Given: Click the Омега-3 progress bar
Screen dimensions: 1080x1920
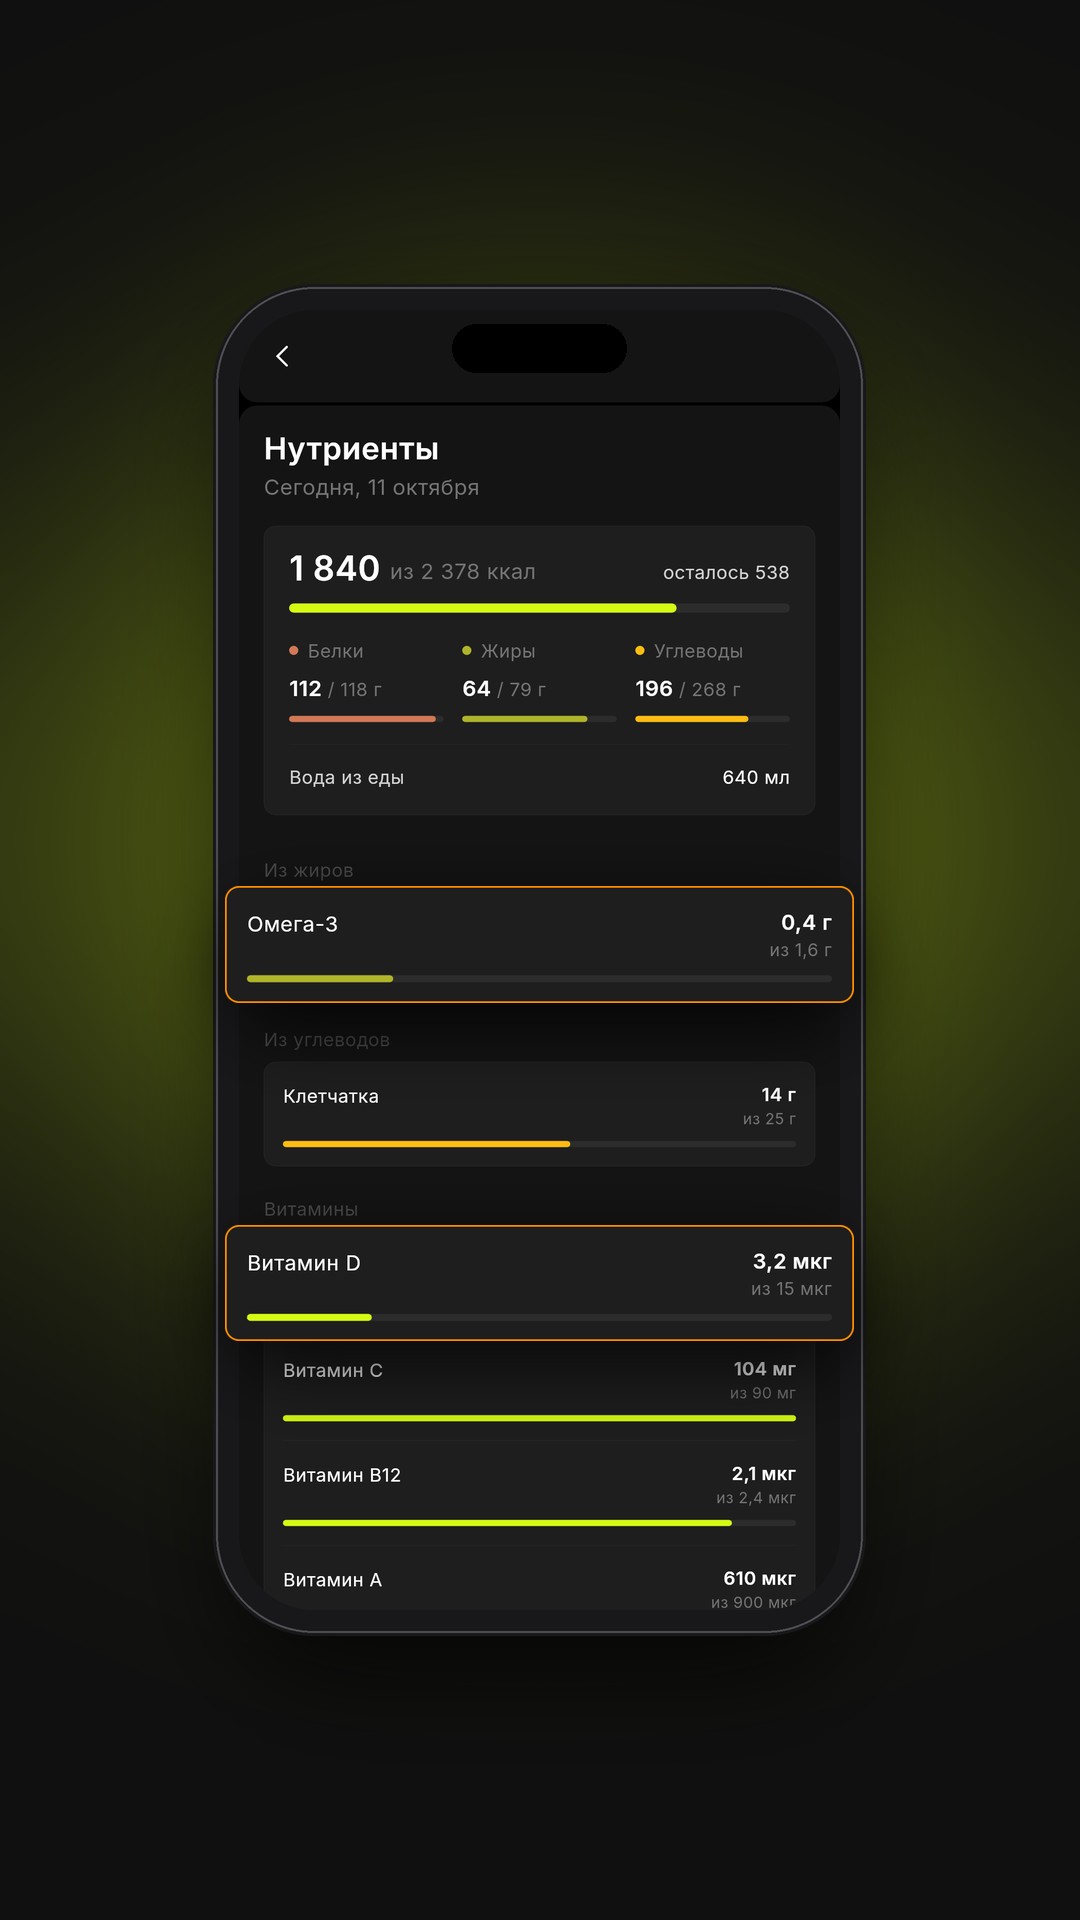Looking at the screenshot, I should [x=539, y=979].
